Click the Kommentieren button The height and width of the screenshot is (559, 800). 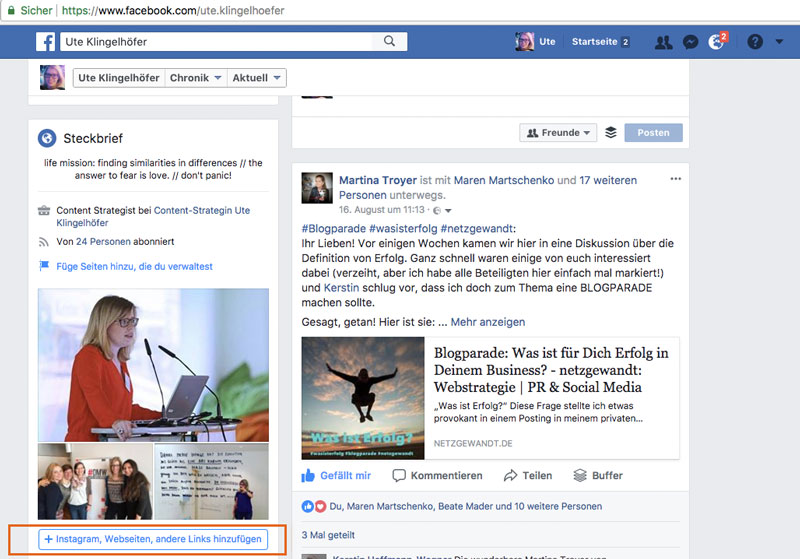click(437, 475)
